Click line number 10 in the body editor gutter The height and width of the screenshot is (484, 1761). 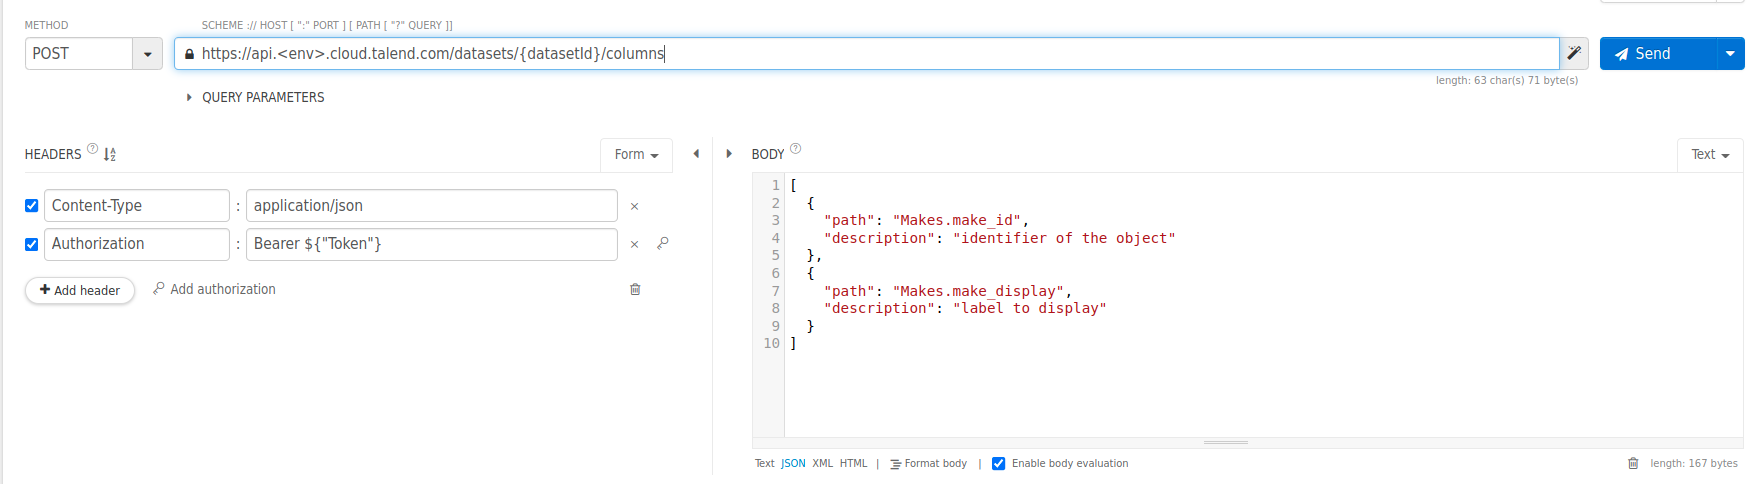771,344
